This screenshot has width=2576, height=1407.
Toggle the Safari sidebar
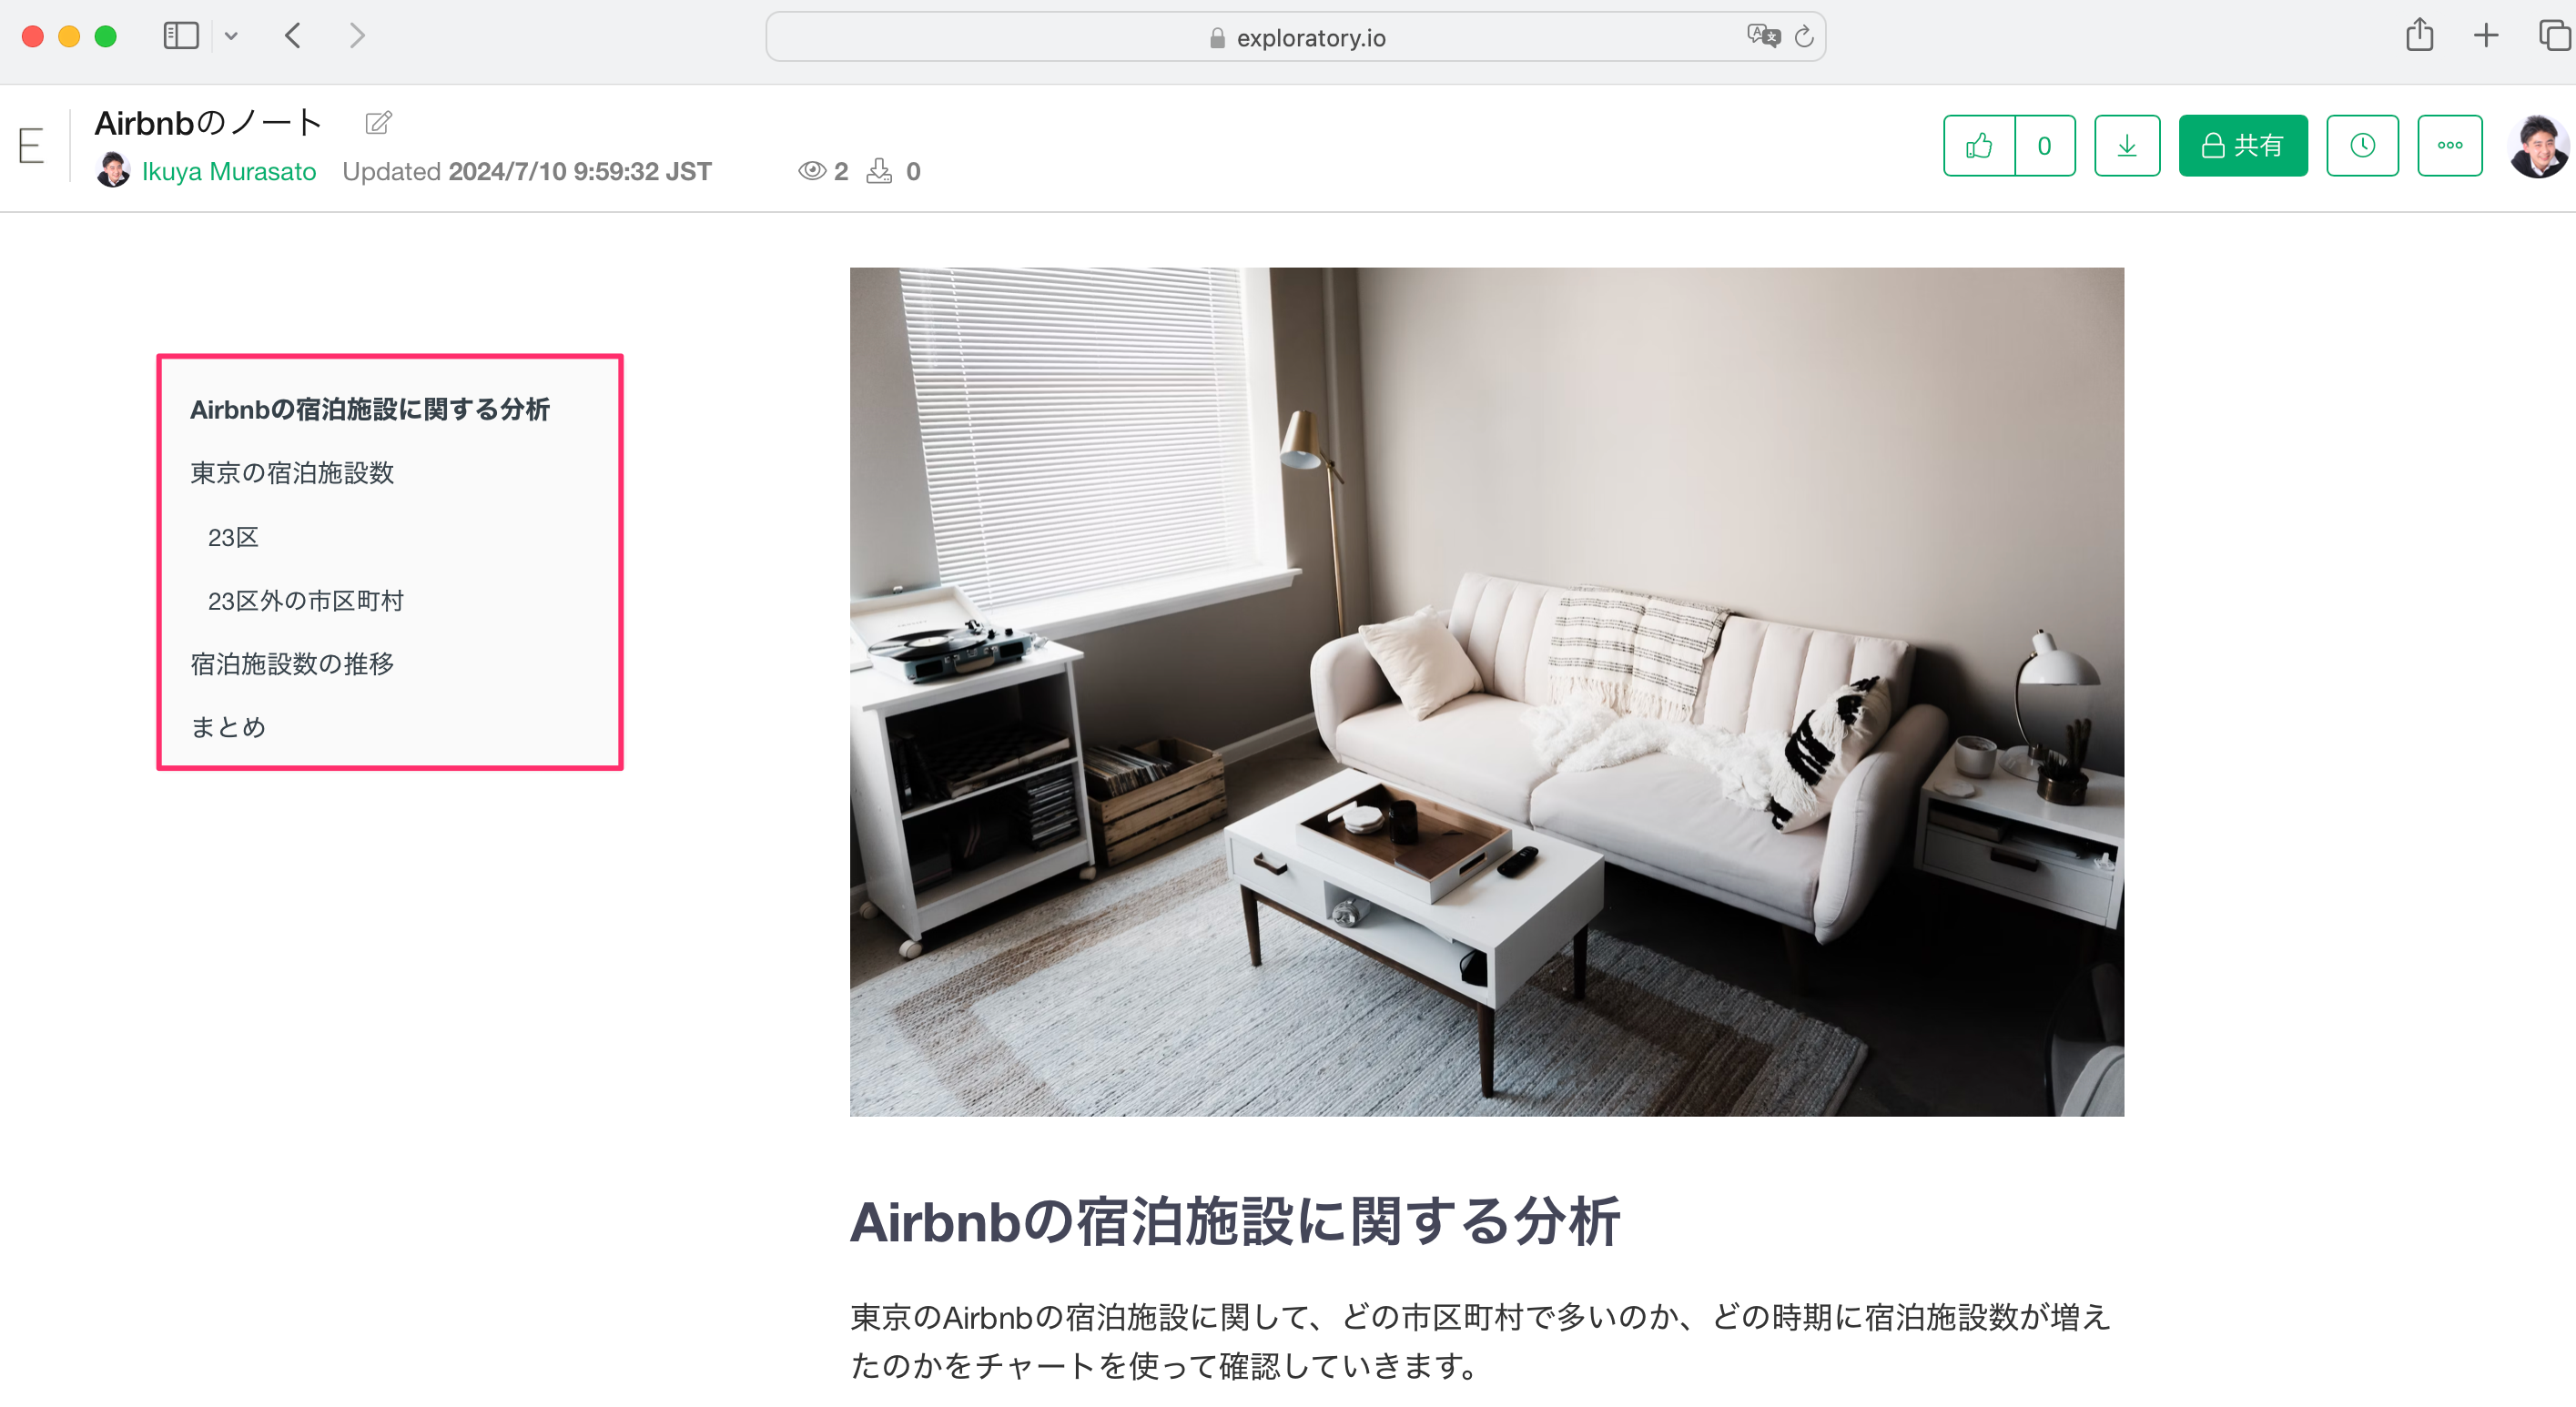[x=181, y=36]
